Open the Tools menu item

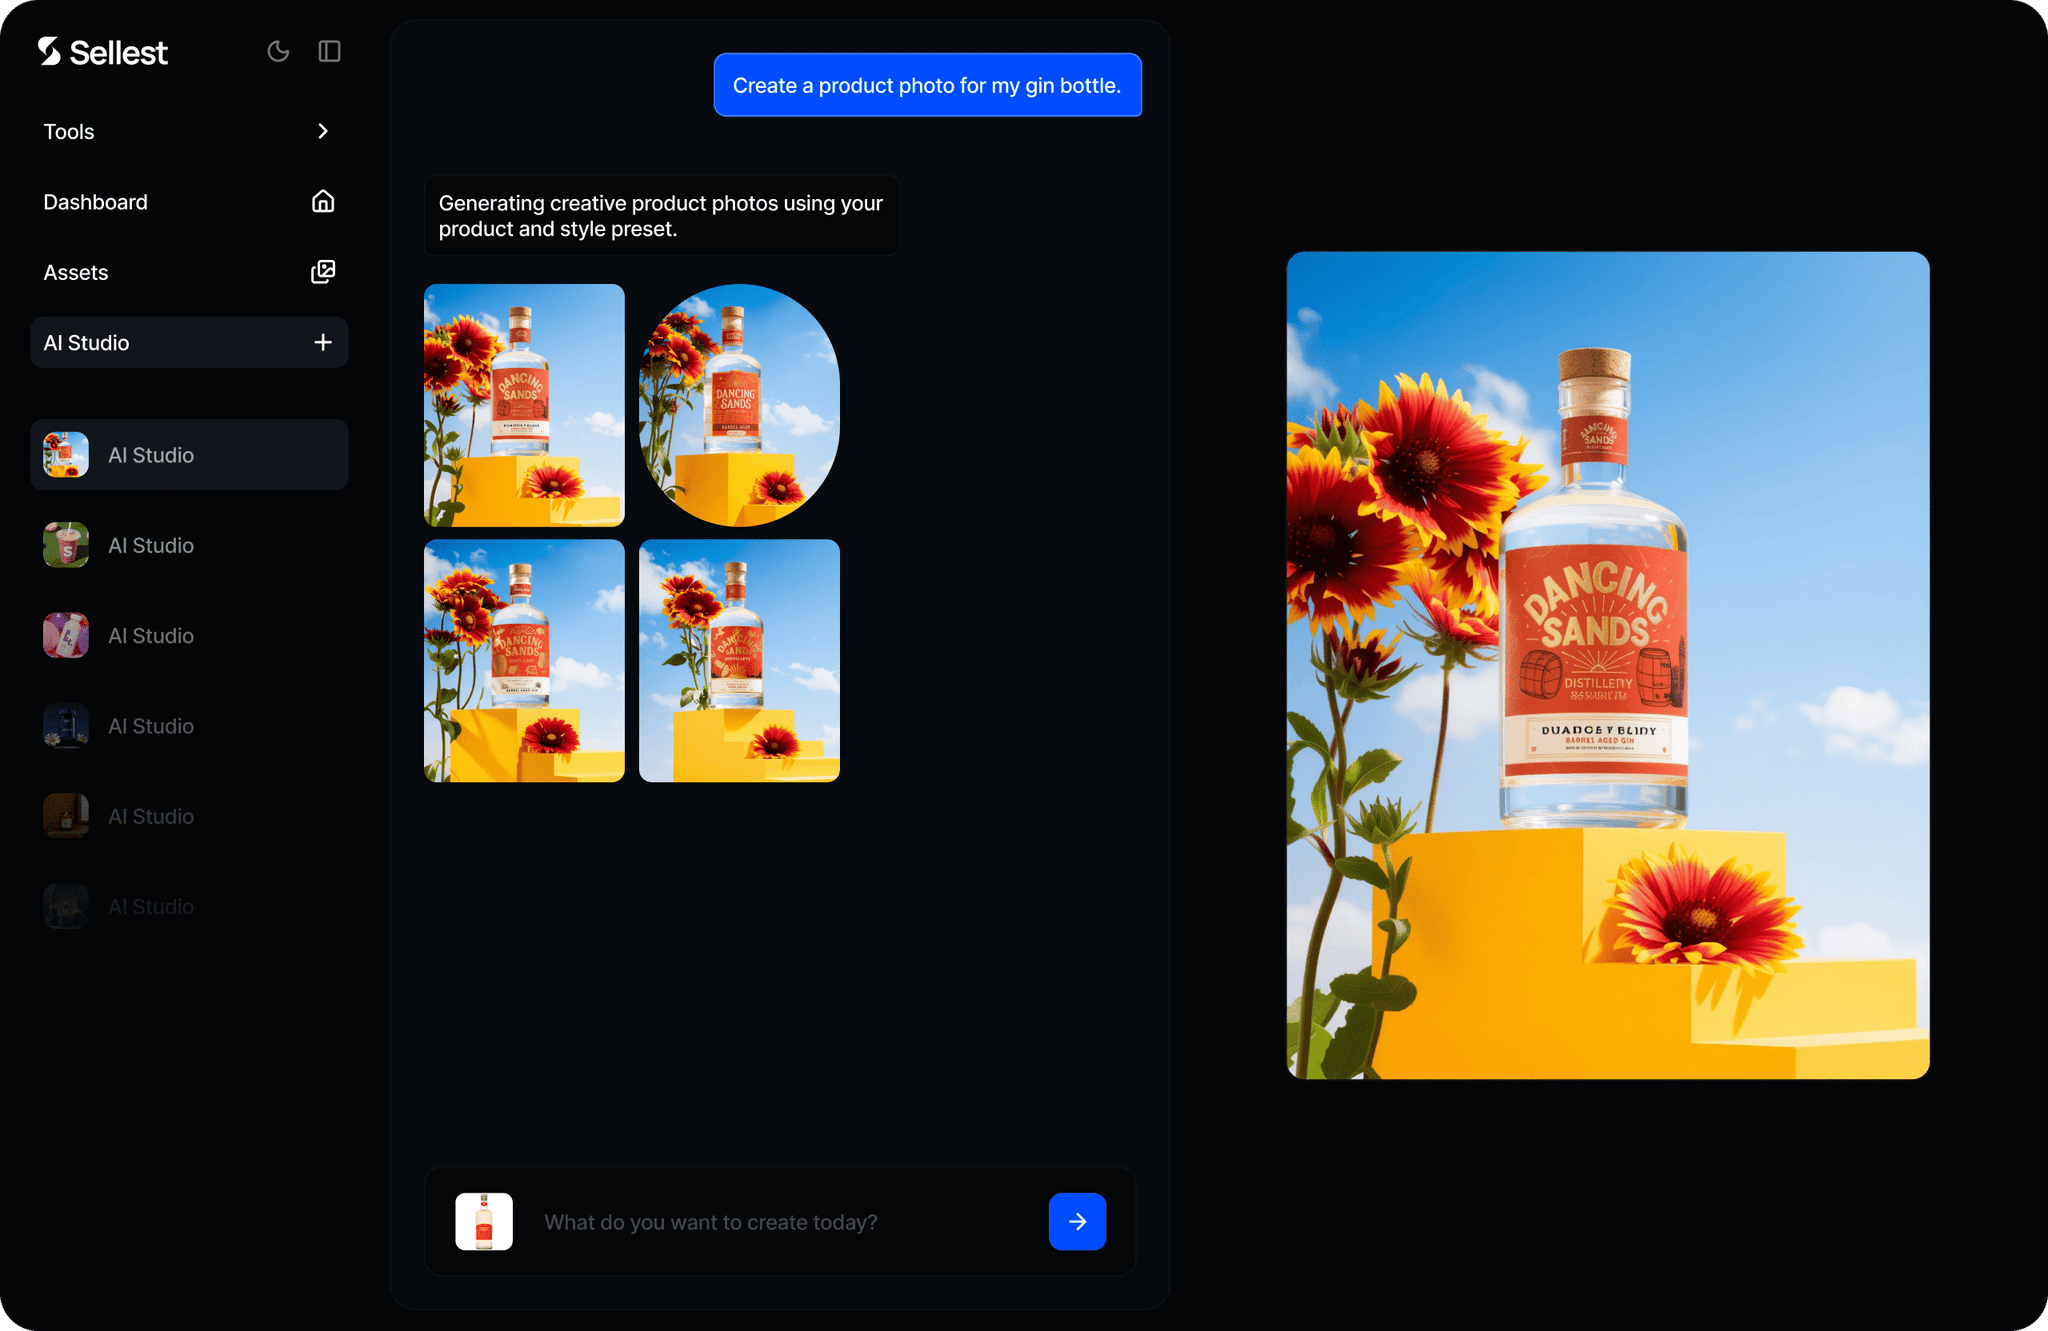click(69, 132)
